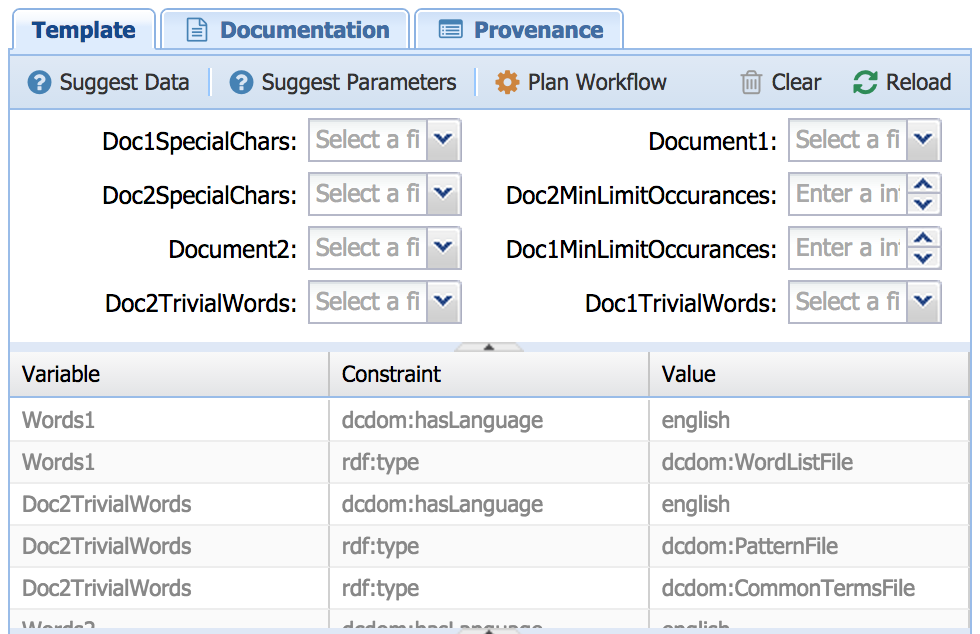980x634 pixels.
Task: Decrement the Doc1MinLimitOccurances value
Action: pos(925,259)
